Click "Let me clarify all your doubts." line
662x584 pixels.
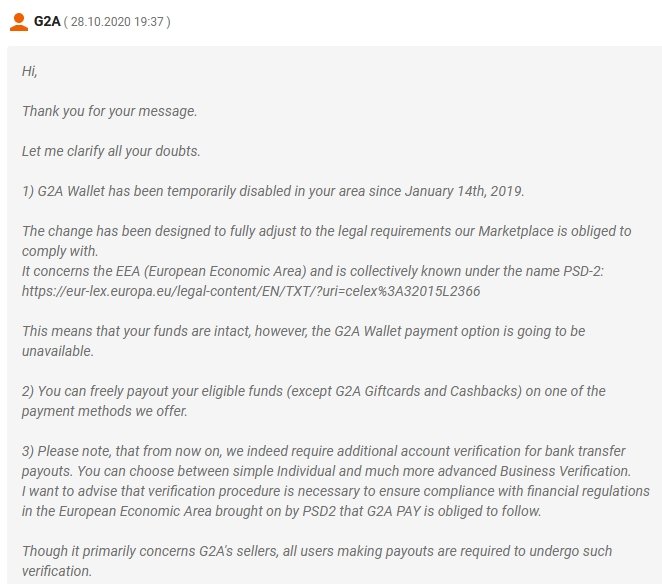112,151
